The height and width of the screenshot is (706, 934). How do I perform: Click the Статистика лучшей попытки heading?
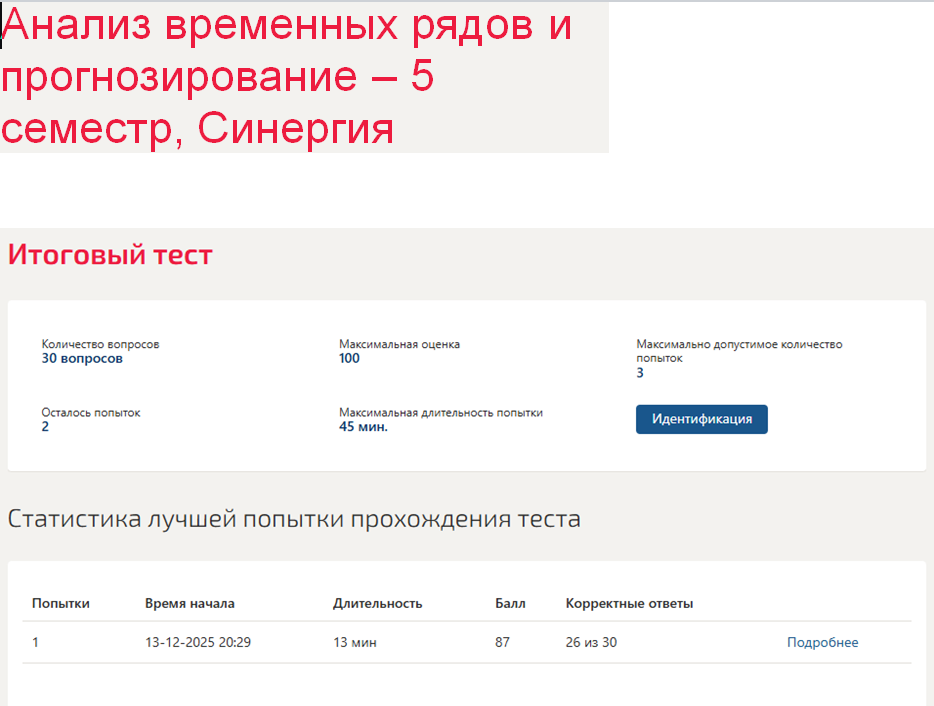(294, 519)
